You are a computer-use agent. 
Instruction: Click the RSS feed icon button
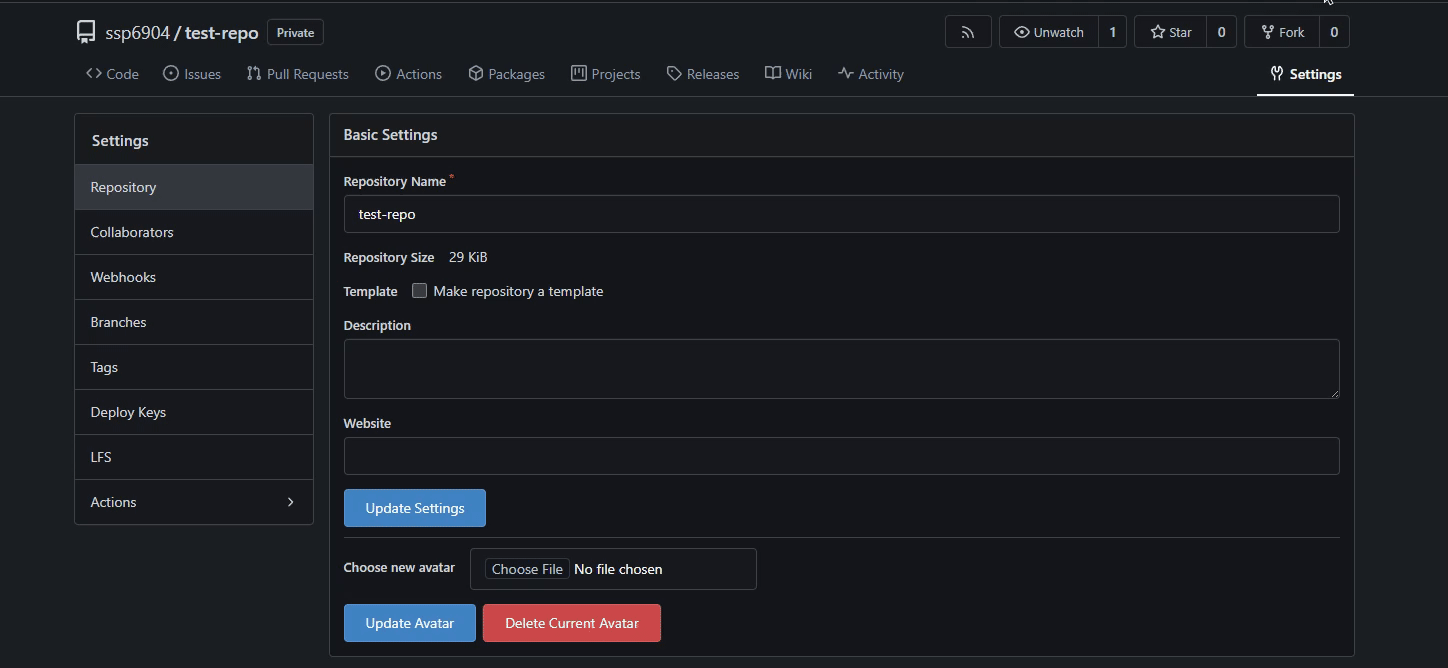967,32
